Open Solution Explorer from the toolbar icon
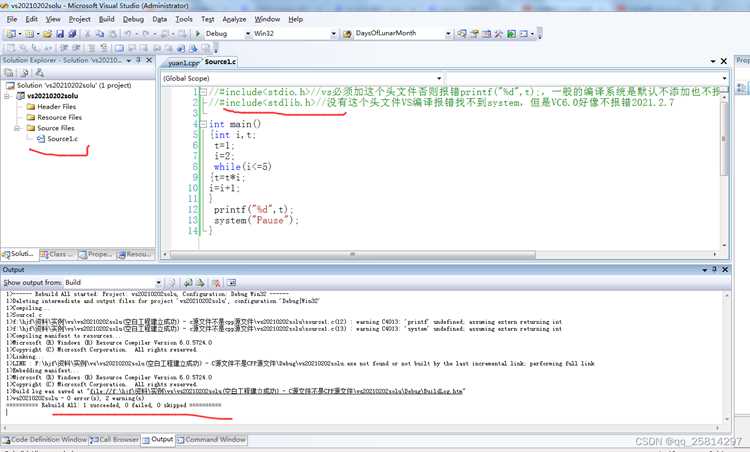 point(462,33)
